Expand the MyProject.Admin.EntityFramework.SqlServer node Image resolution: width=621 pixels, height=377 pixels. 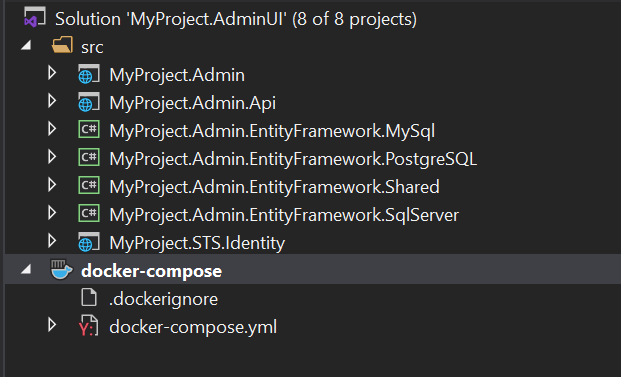[x=52, y=213]
